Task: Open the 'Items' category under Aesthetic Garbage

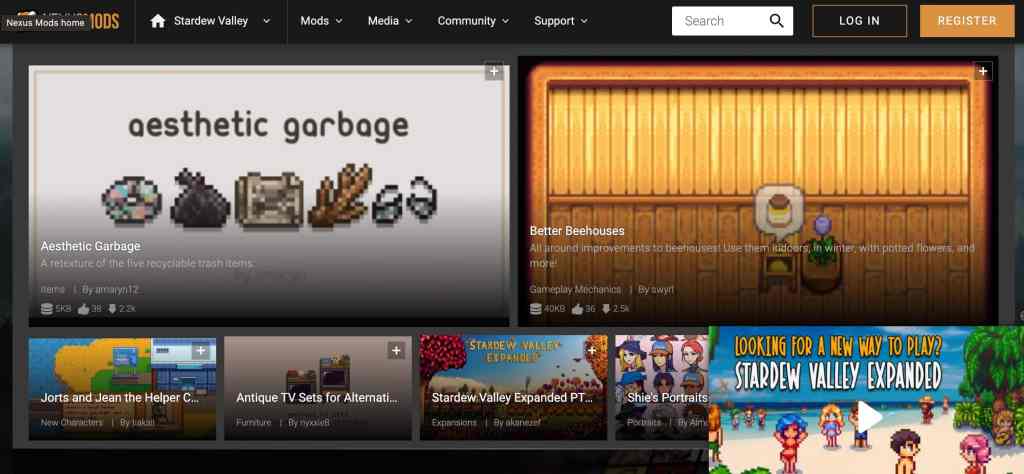Action: pyautogui.click(x=52, y=289)
